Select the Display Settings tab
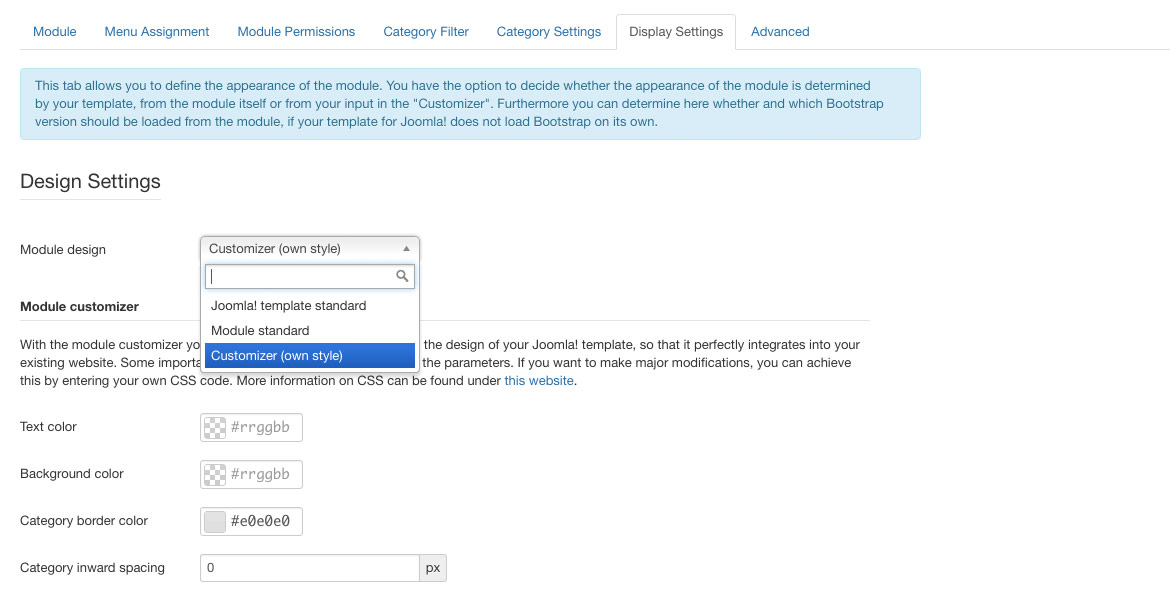 click(x=676, y=32)
